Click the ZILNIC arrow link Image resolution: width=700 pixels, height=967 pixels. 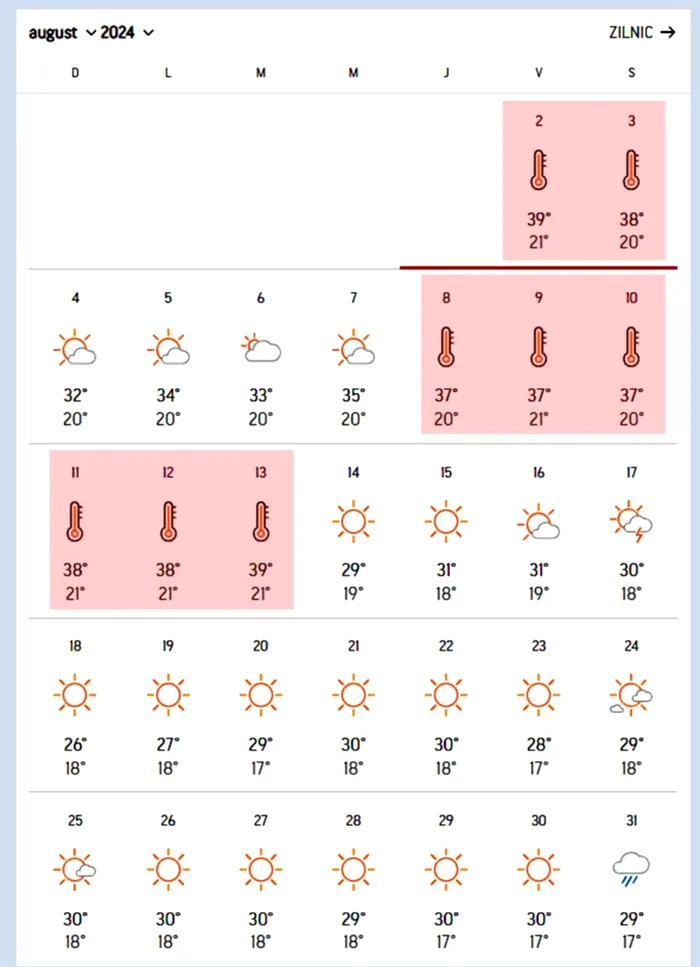click(x=642, y=32)
